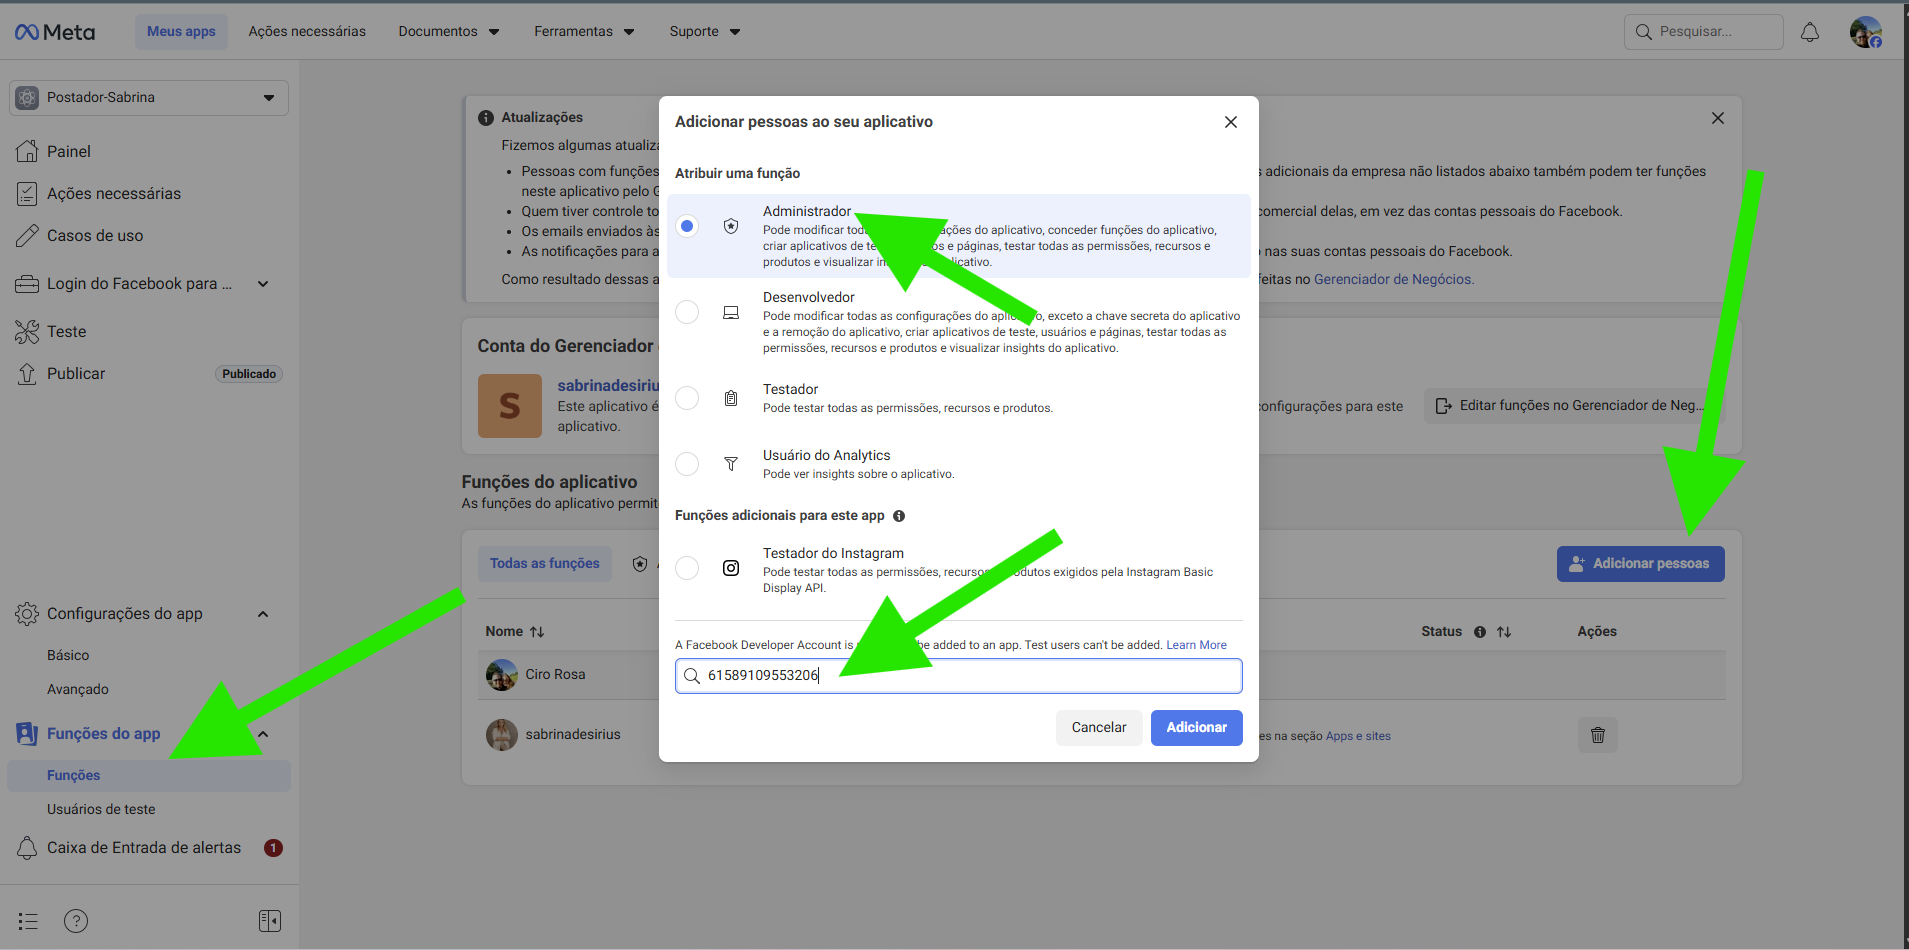Click the Cancelar button
Screen dimensions: 1909x950
(x=1099, y=728)
